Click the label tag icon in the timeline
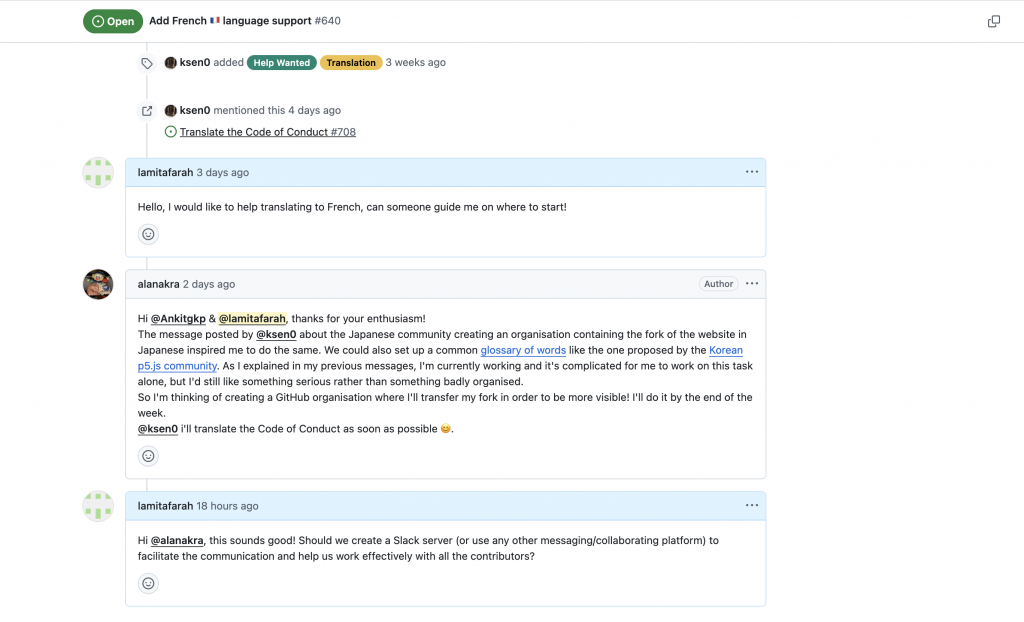Image resolution: width=1024 pixels, height=622 pixels. [147, 63]
